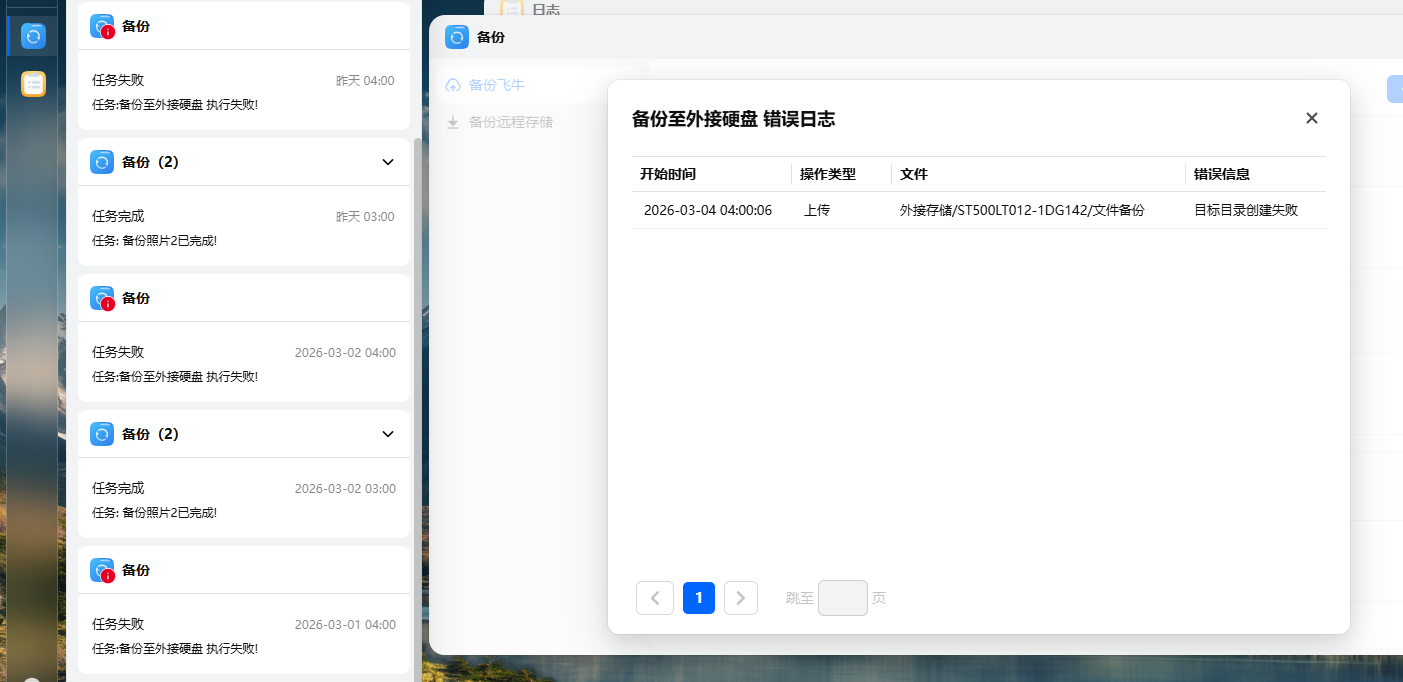Go to next page in error log
1403x682 pixels.
(741, 598)
